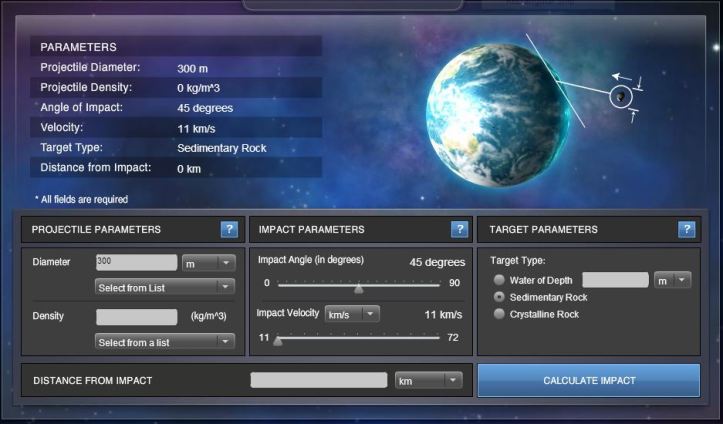The height and width of the screenshot is (424, 723).
Task: Click the Distance from Impact text field
Action: 318,381
